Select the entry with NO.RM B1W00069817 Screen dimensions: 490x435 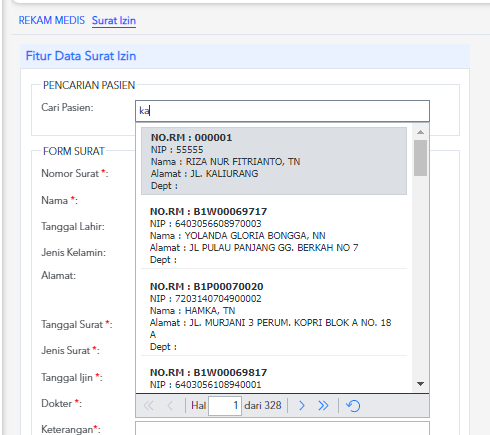pos(274,378)
